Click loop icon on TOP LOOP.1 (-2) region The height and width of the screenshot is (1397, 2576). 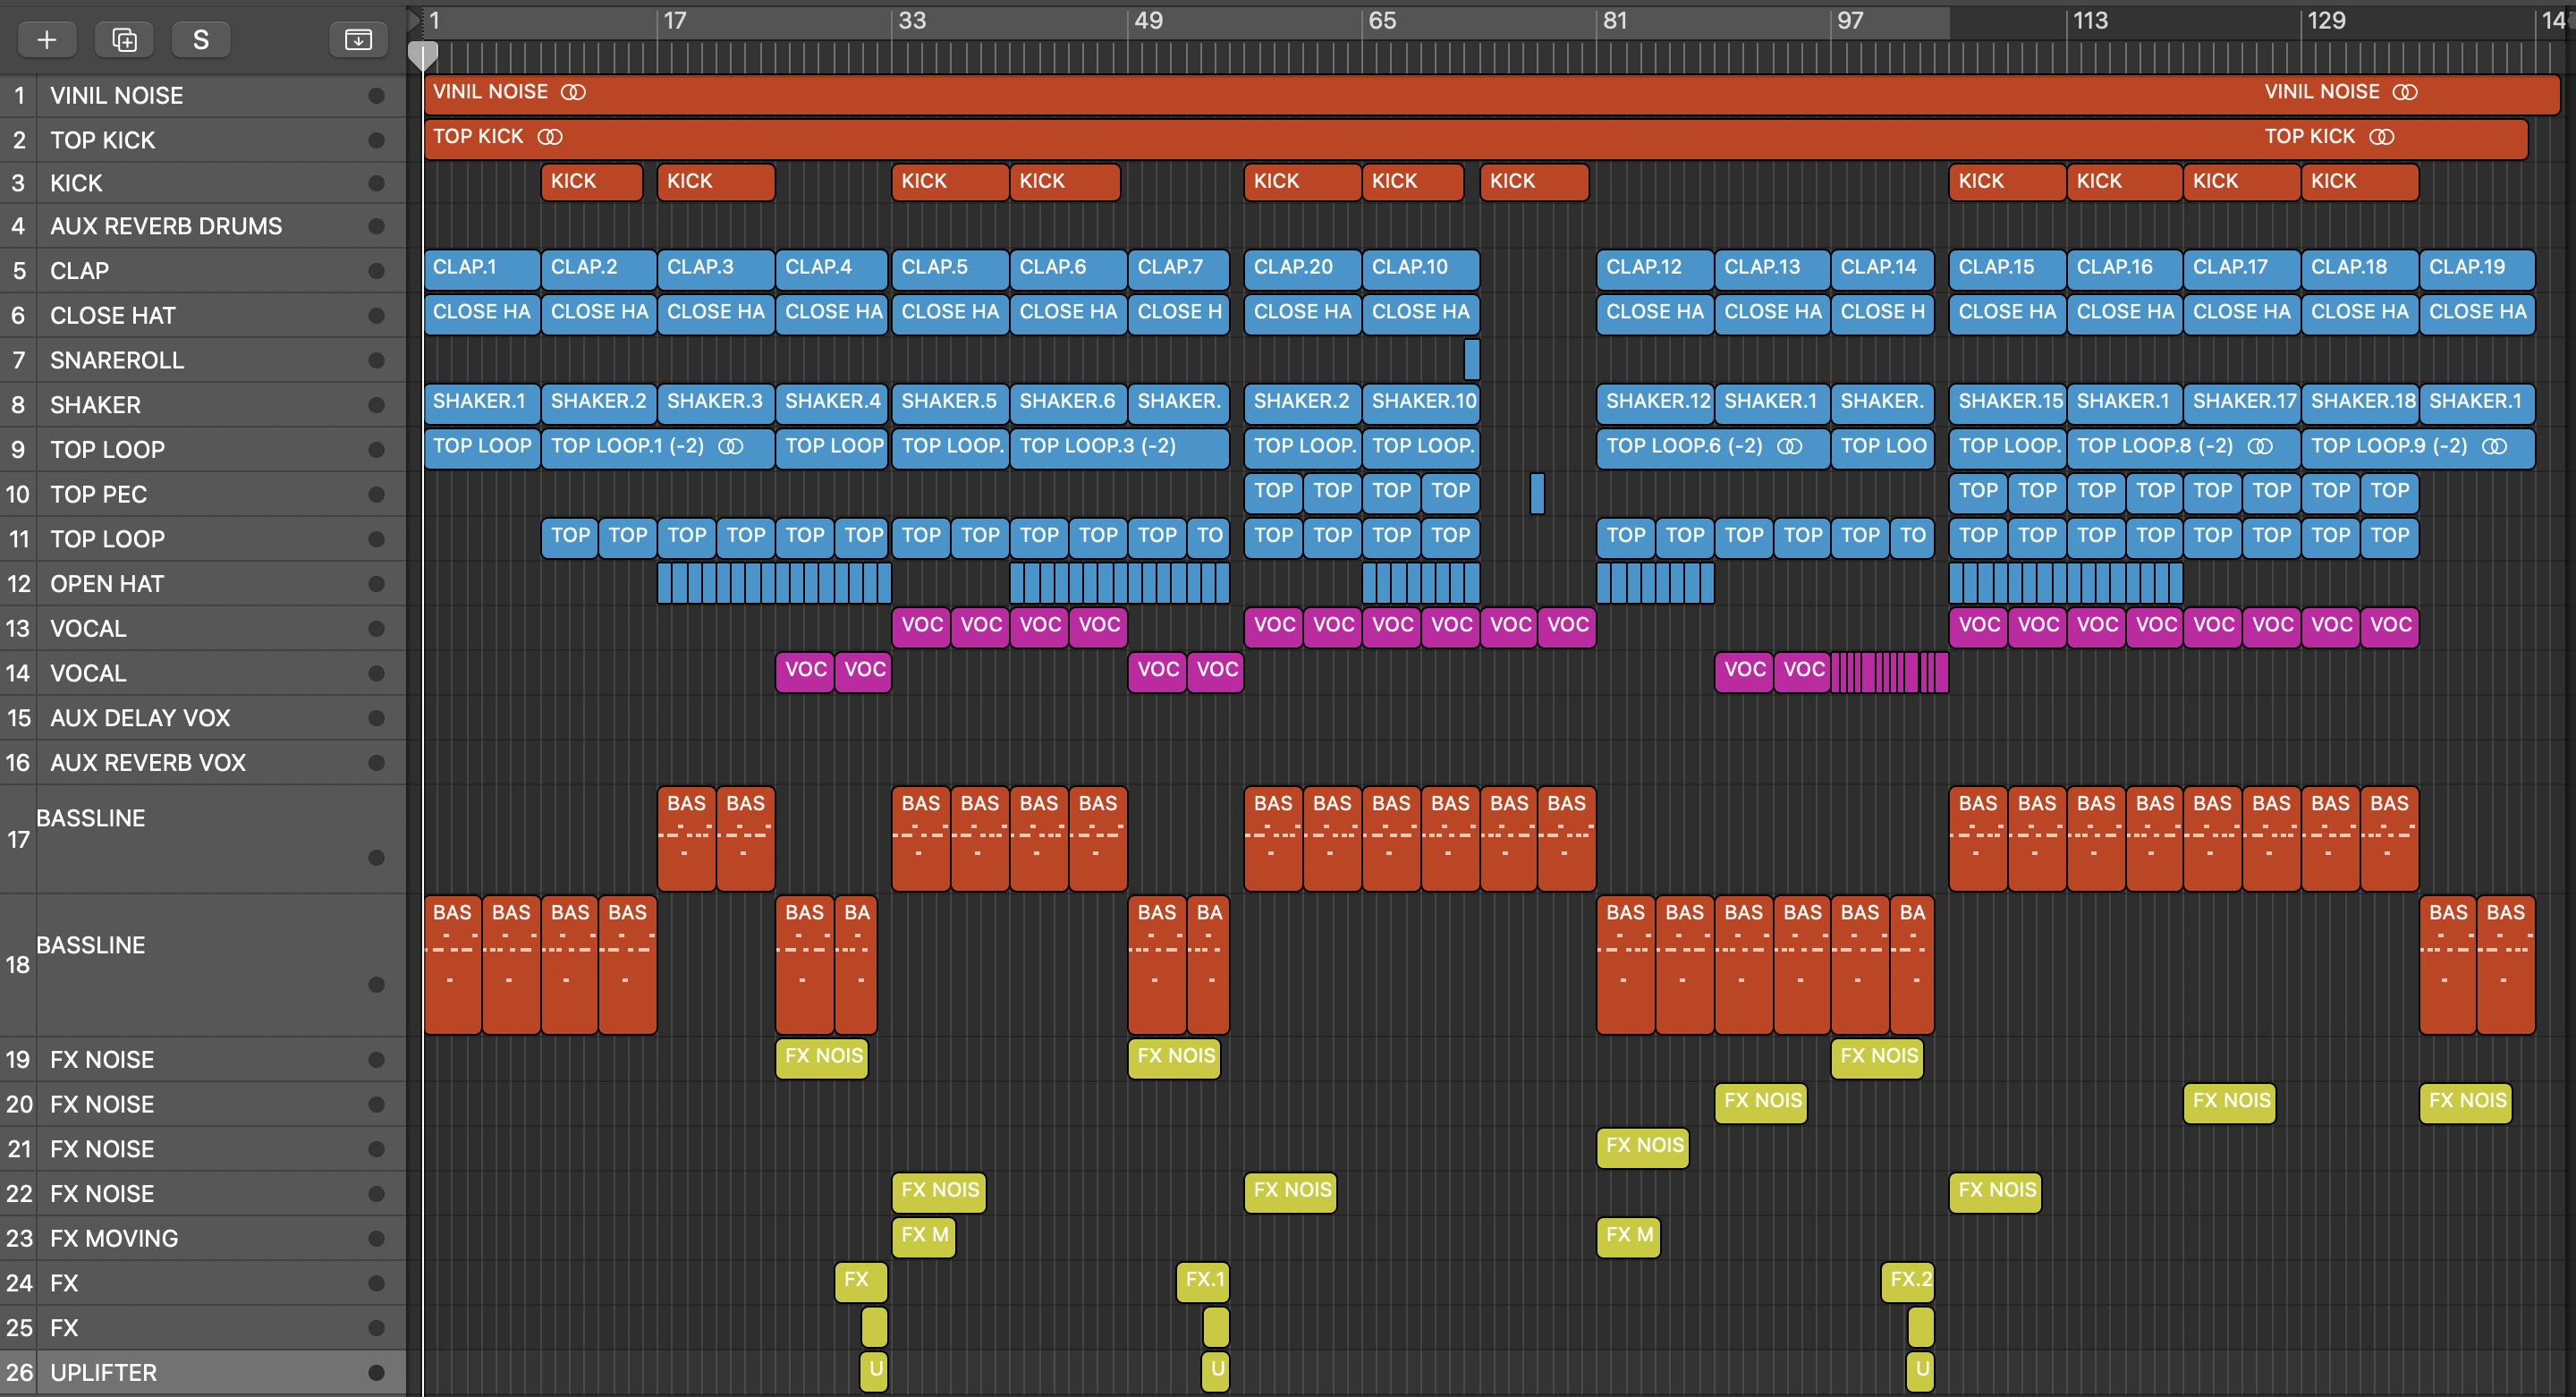pyautogui.click(x=731, y=446)
